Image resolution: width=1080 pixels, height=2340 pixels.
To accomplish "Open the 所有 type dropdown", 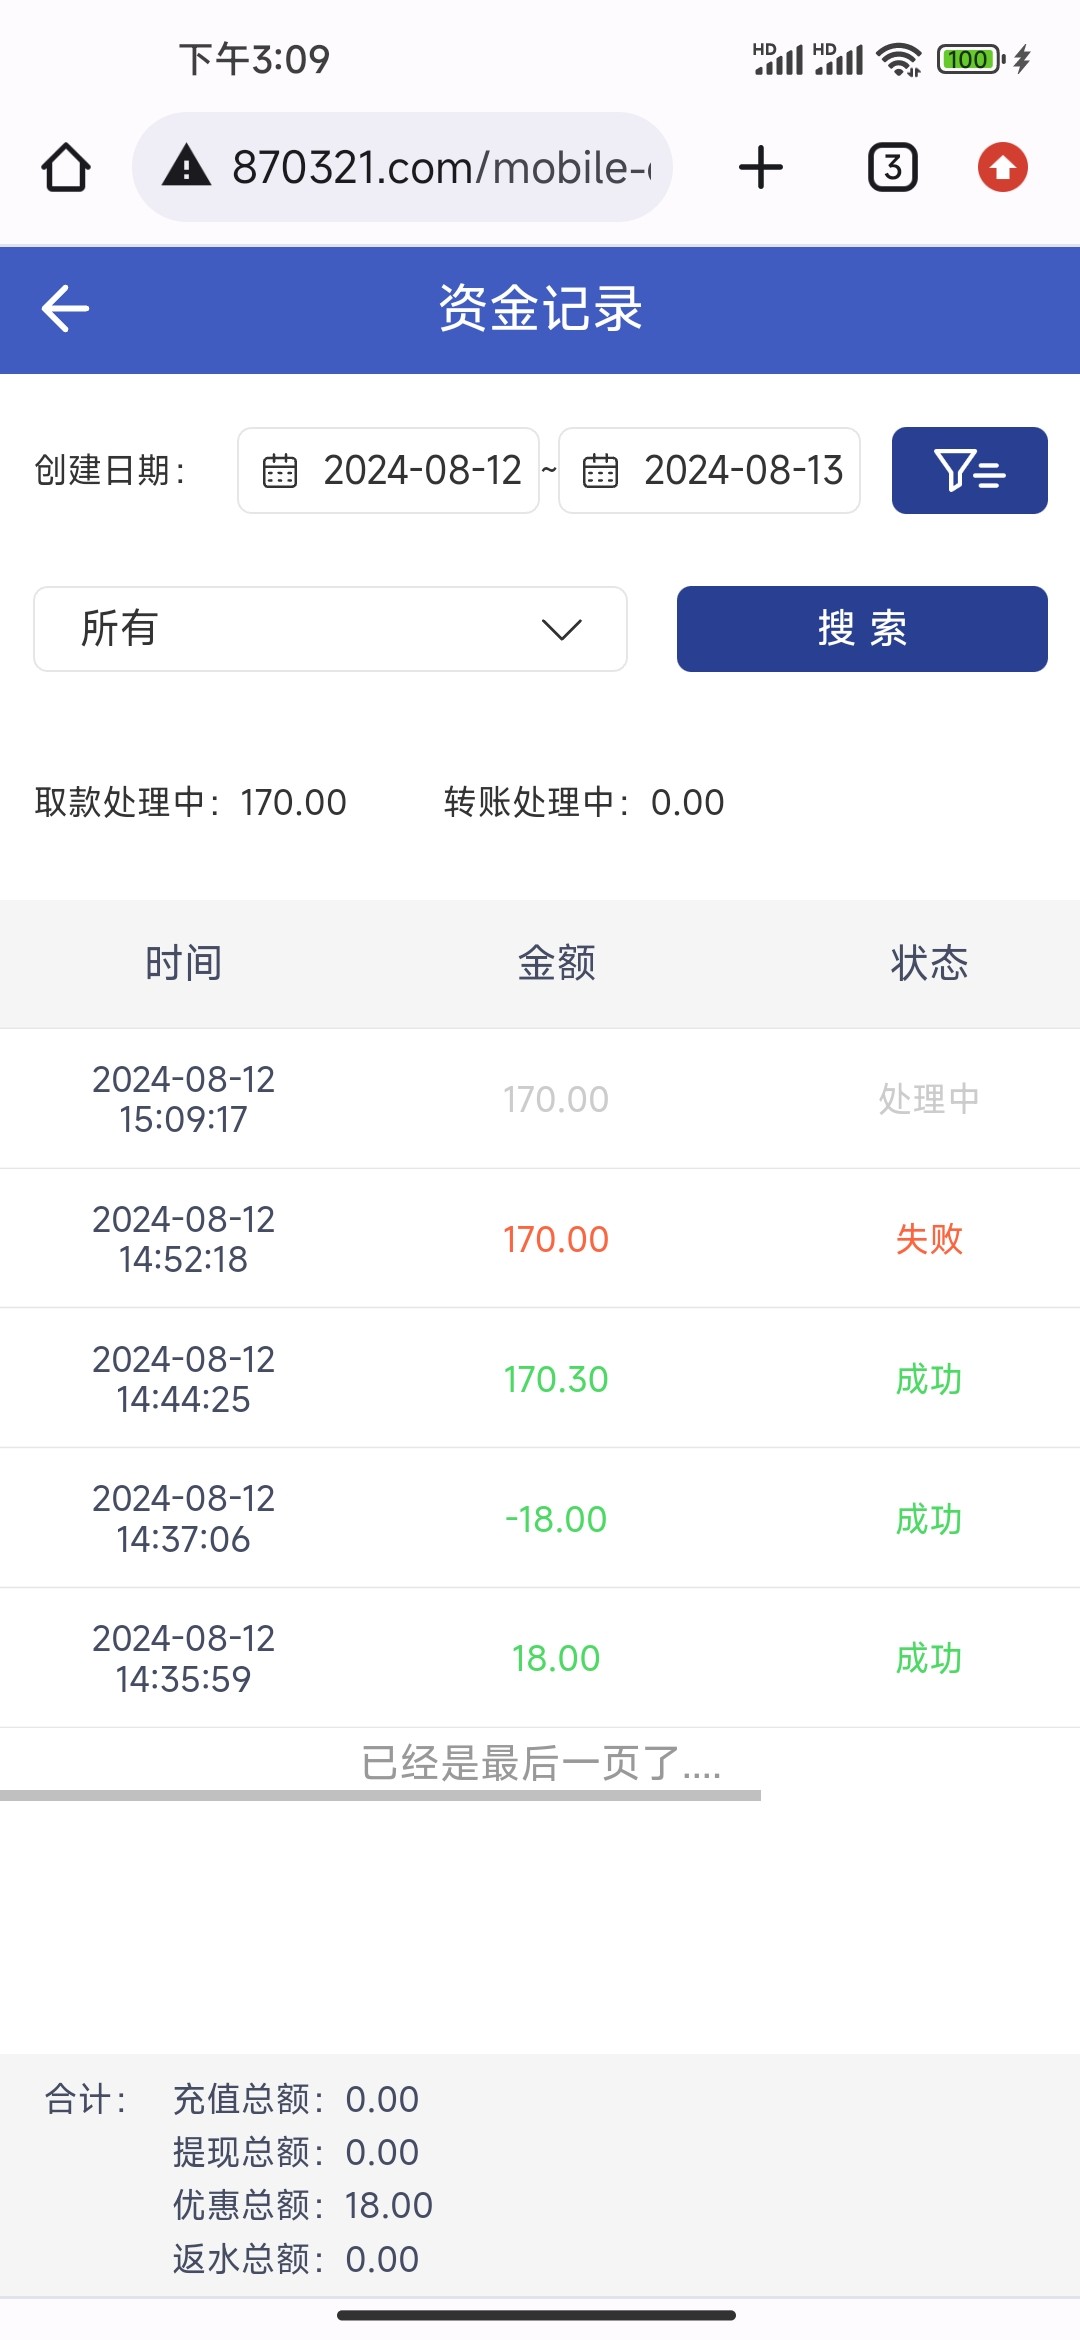I will coord(330,629).
